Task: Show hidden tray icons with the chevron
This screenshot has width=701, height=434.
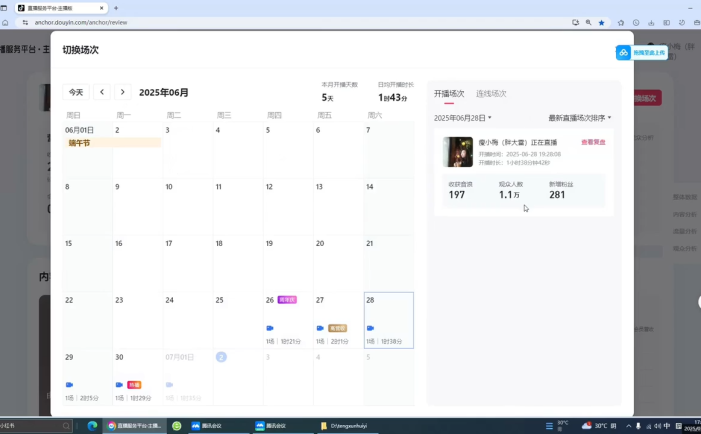Action: click(x=628, y=426)
